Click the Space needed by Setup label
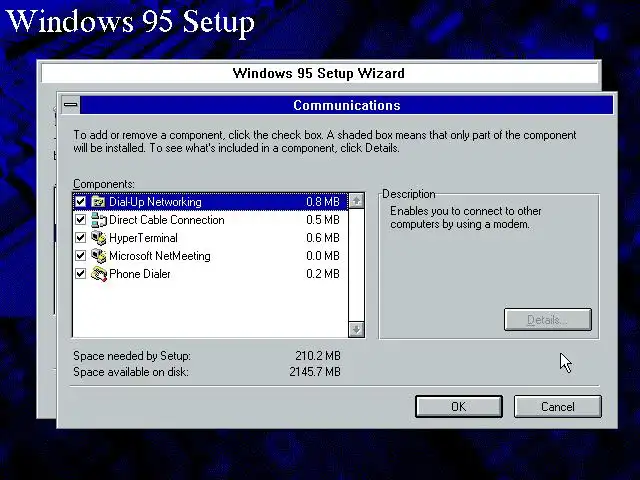640x480 pixels. 131,356
